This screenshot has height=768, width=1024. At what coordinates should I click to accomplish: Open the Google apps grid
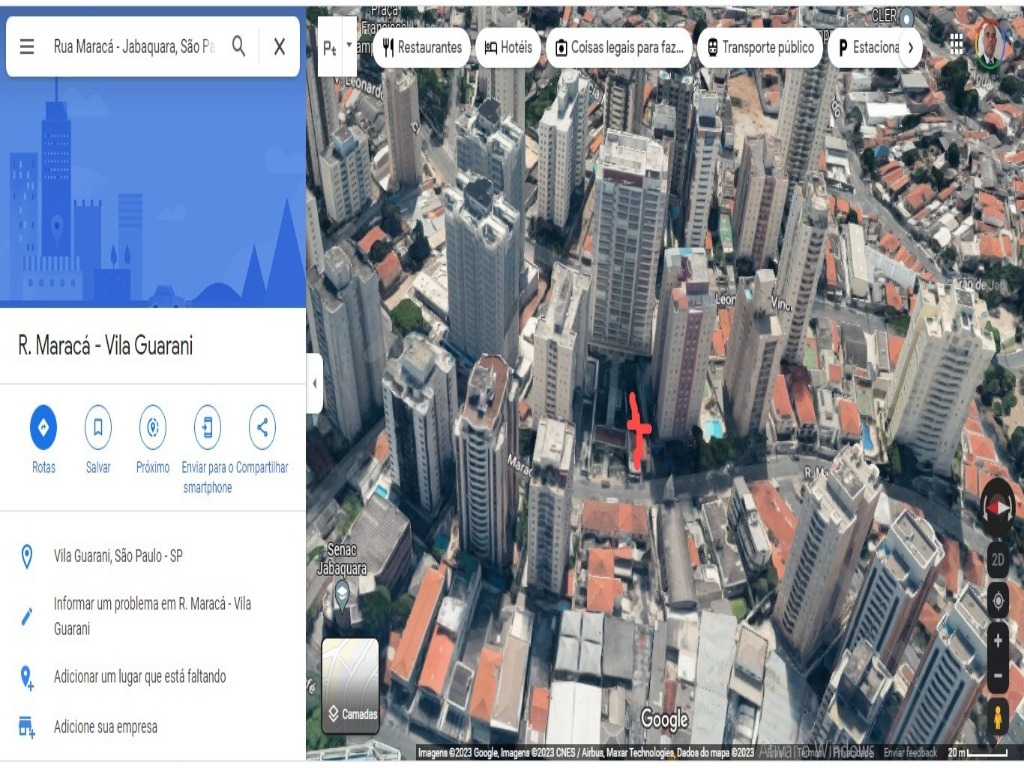(x=956, y=44)
